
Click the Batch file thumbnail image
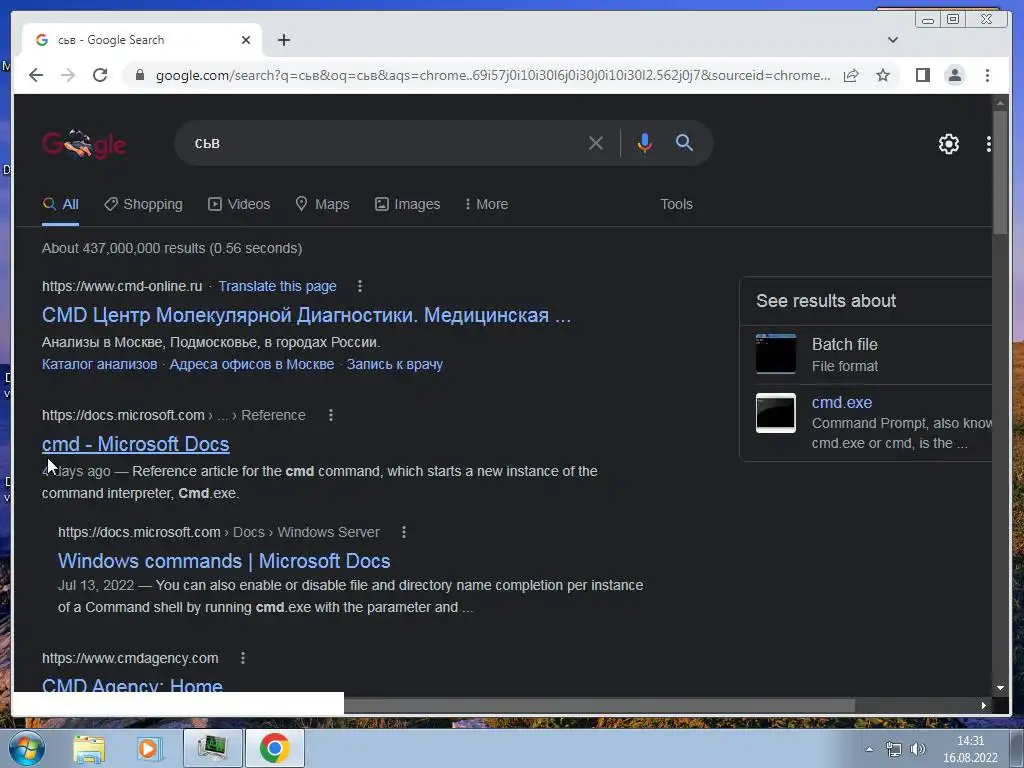[x=776, y=354]
